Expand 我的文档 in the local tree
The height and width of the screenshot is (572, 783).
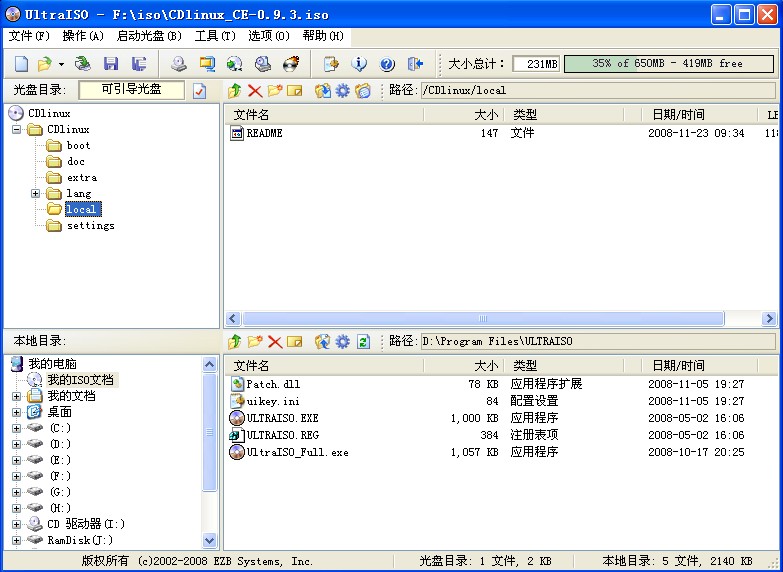pos(16,397)
